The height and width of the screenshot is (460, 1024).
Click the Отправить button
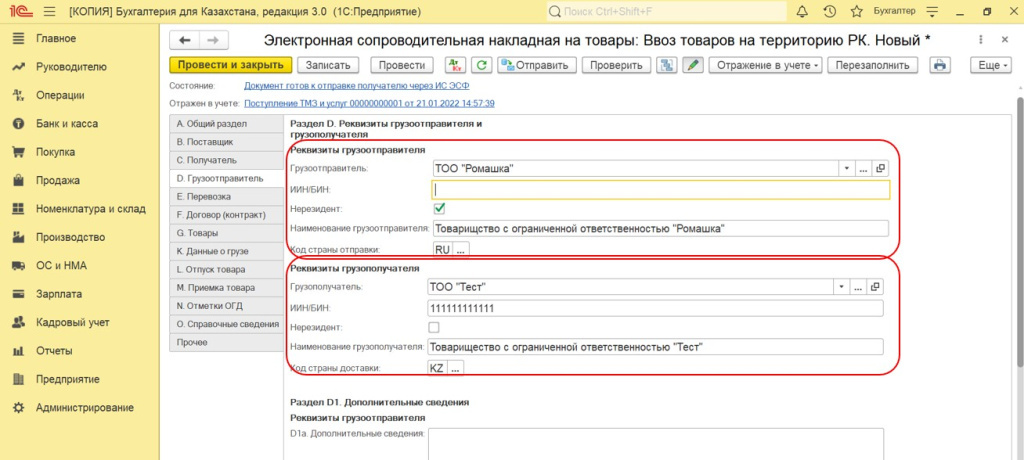537,65
